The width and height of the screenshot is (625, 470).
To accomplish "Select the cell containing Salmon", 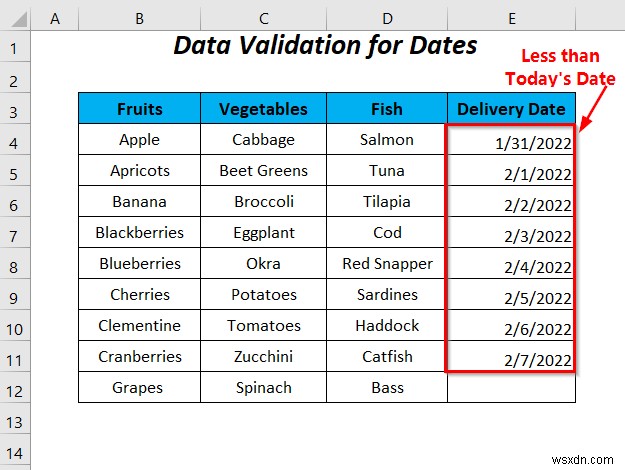I will click(x=387, y=140).
